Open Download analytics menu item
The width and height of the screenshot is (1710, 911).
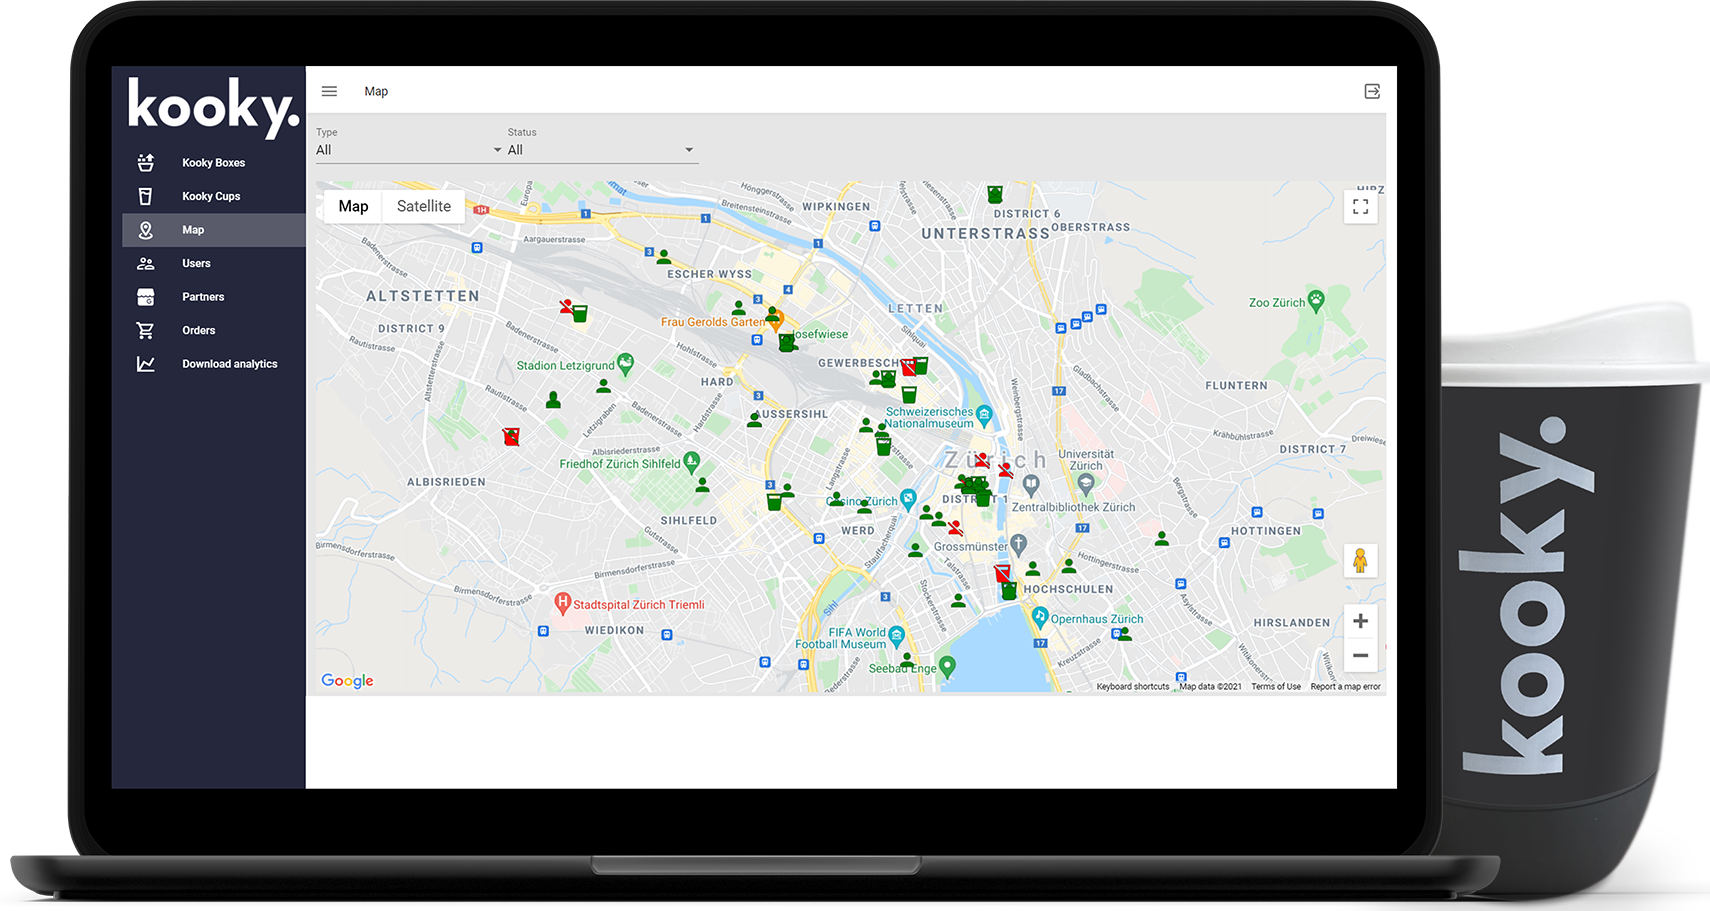tap(213, 364)
